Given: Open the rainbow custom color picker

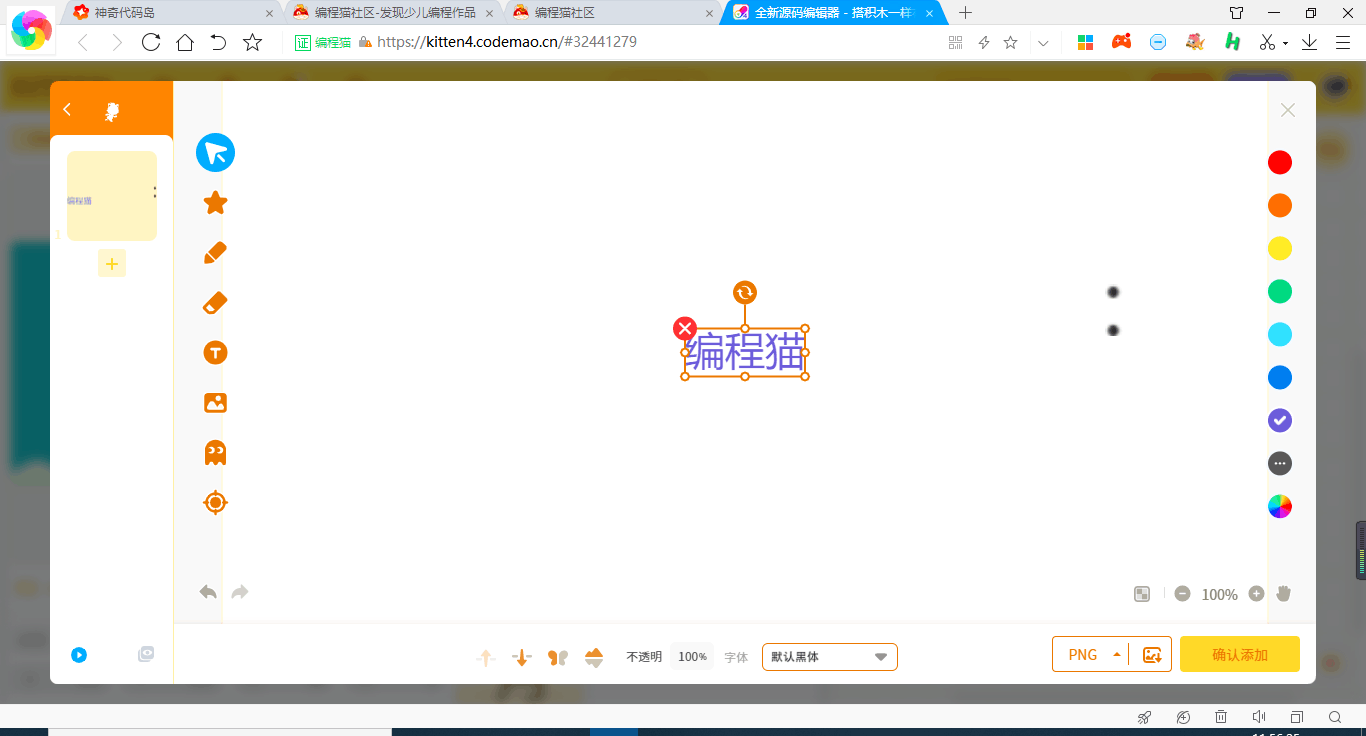Looking at the screenshot, I should (1280, 506).
